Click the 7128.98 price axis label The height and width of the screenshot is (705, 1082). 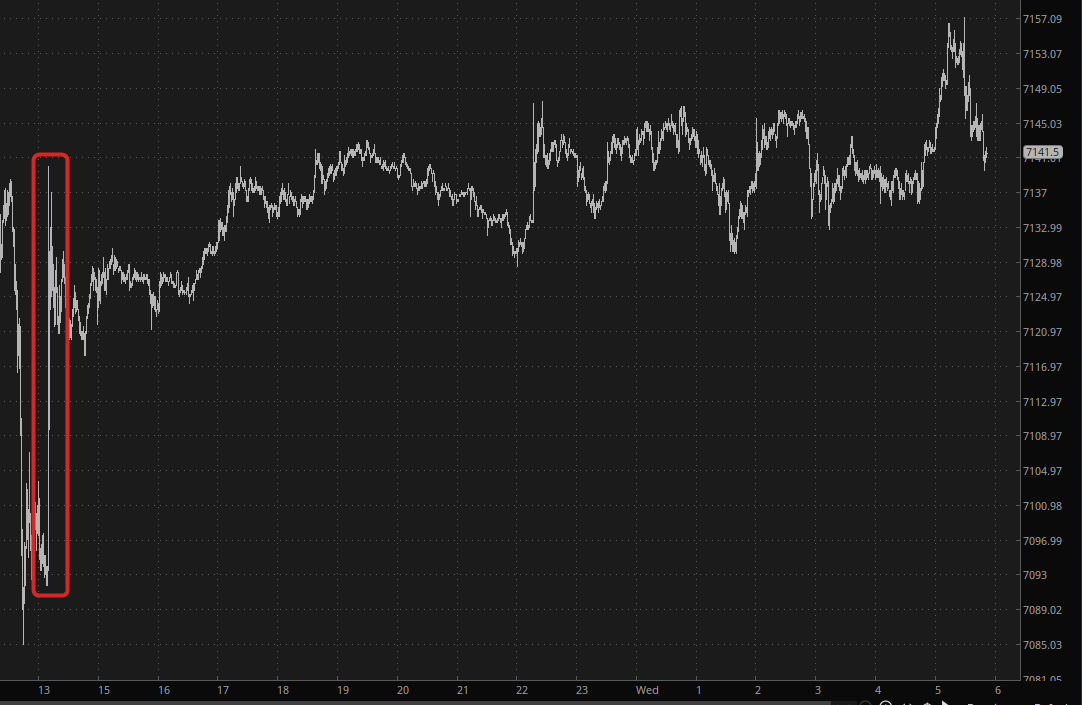1041,263
